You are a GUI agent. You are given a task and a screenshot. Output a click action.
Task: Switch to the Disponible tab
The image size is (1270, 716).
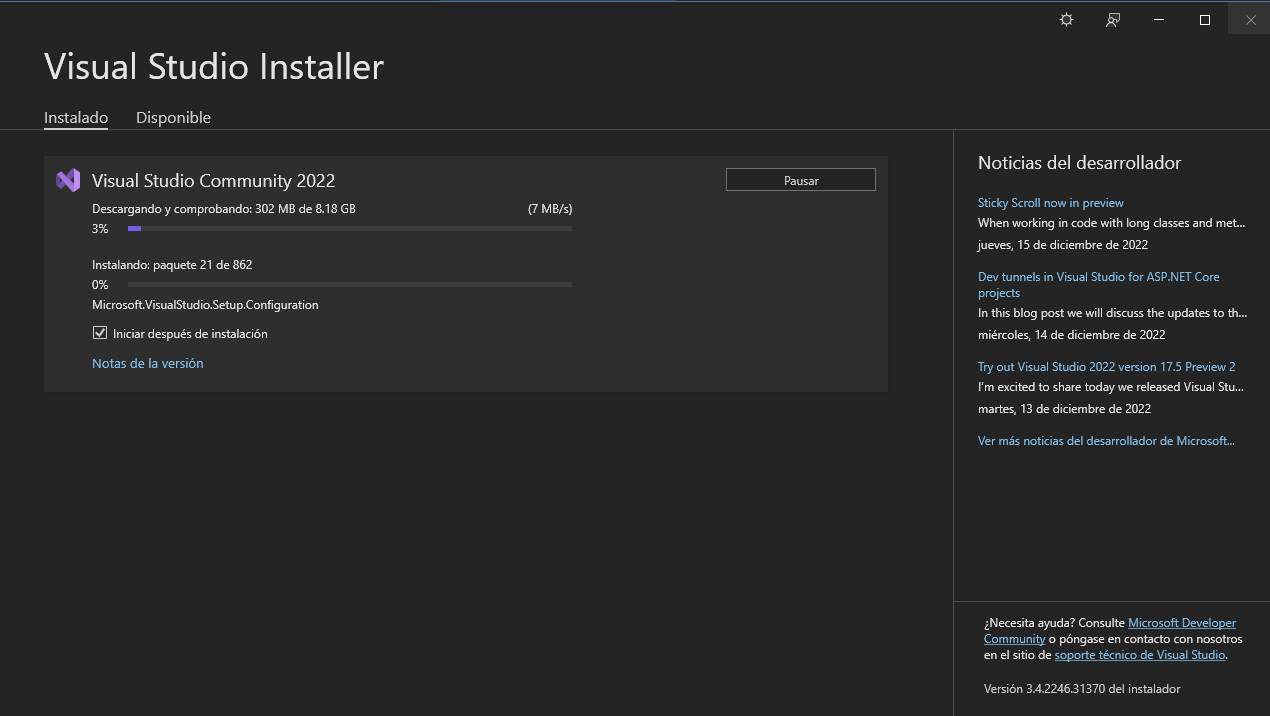(173, 117)
